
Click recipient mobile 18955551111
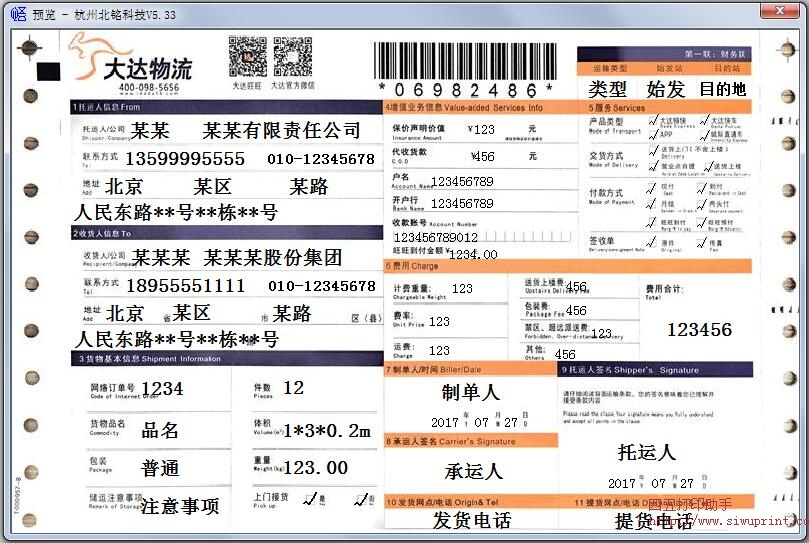186,285
